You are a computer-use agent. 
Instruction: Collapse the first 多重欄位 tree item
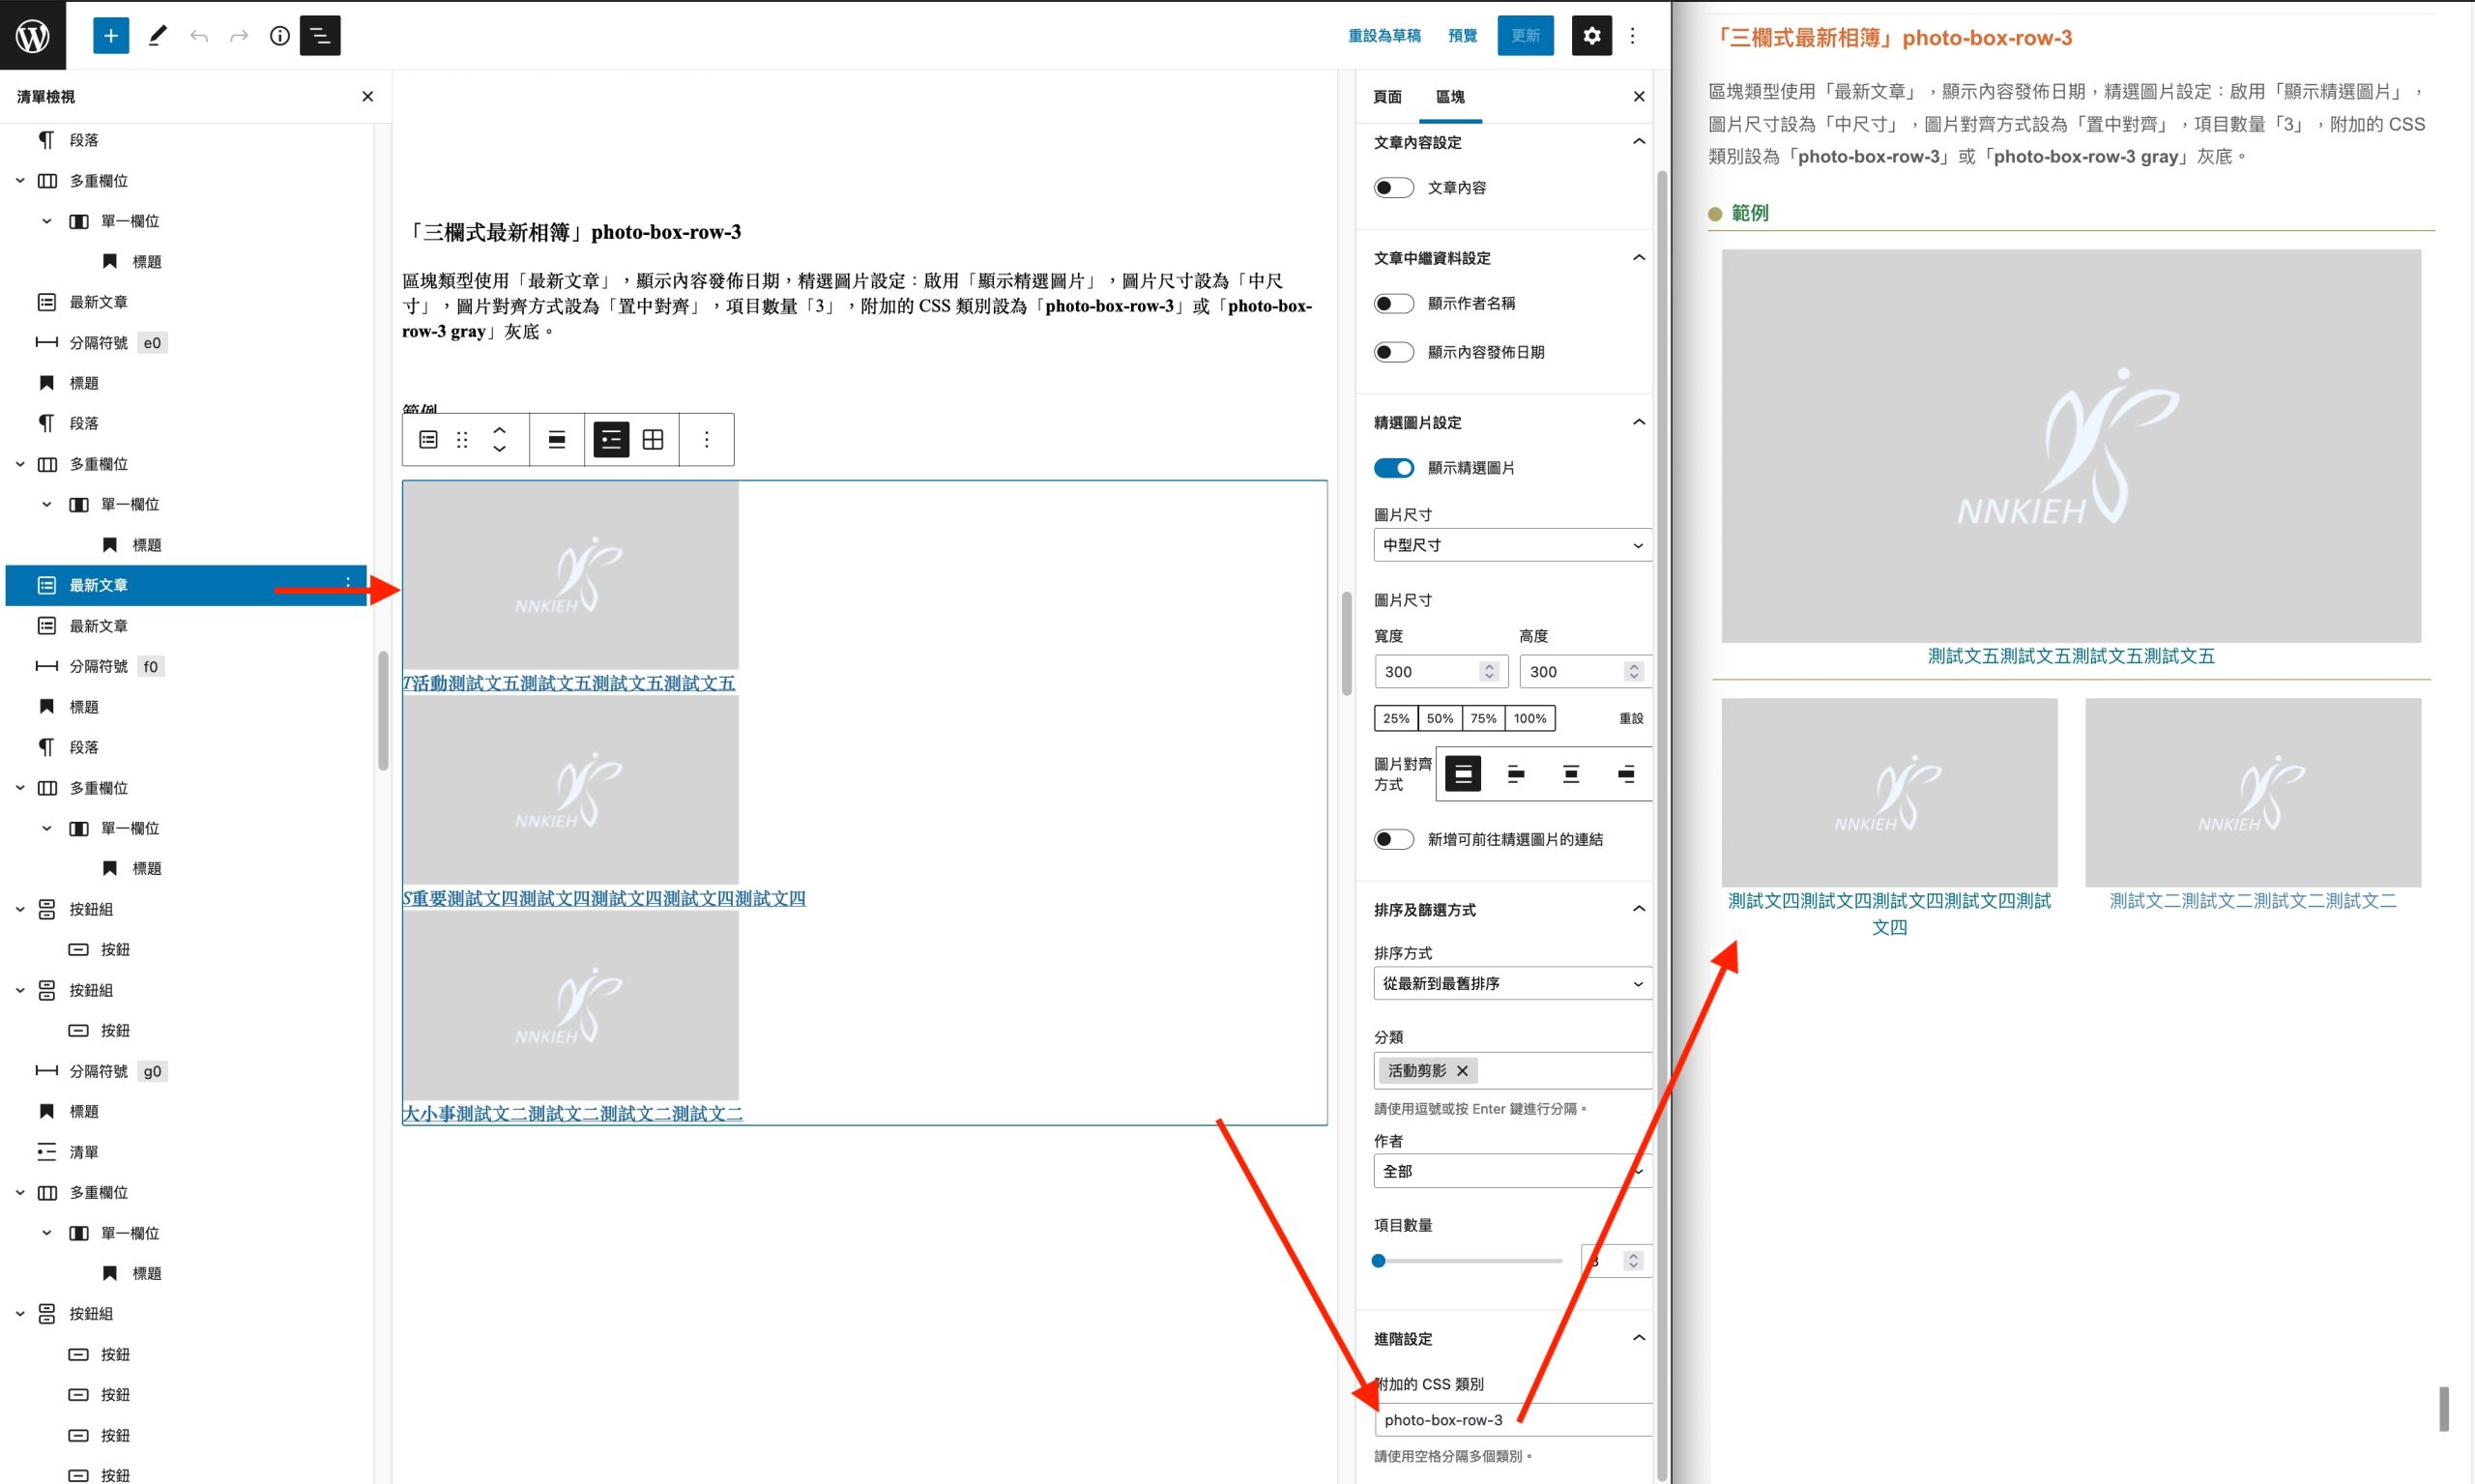pos(20,181)
